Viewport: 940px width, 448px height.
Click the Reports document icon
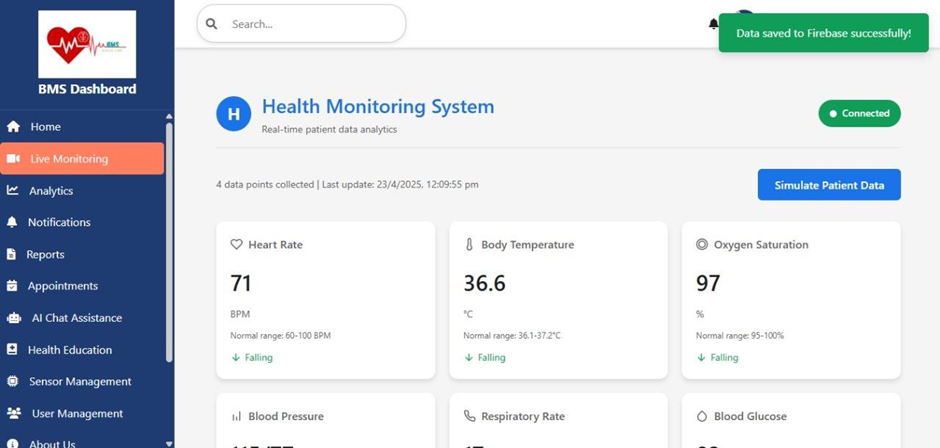pyautogui.click(x=11, y=254)
